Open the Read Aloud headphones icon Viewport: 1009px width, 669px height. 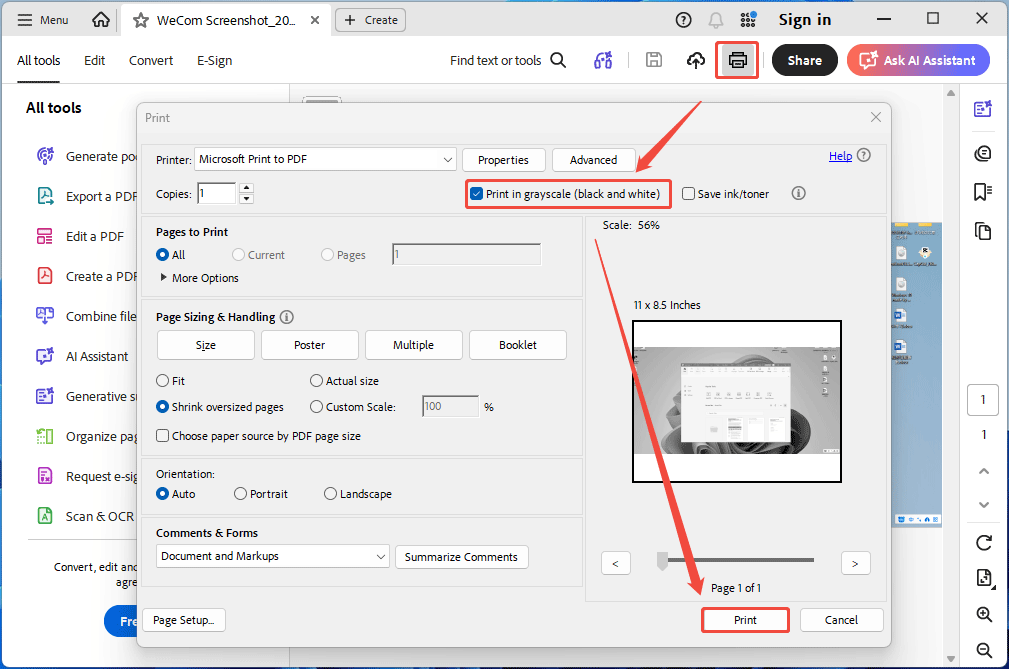pos(603,60)
